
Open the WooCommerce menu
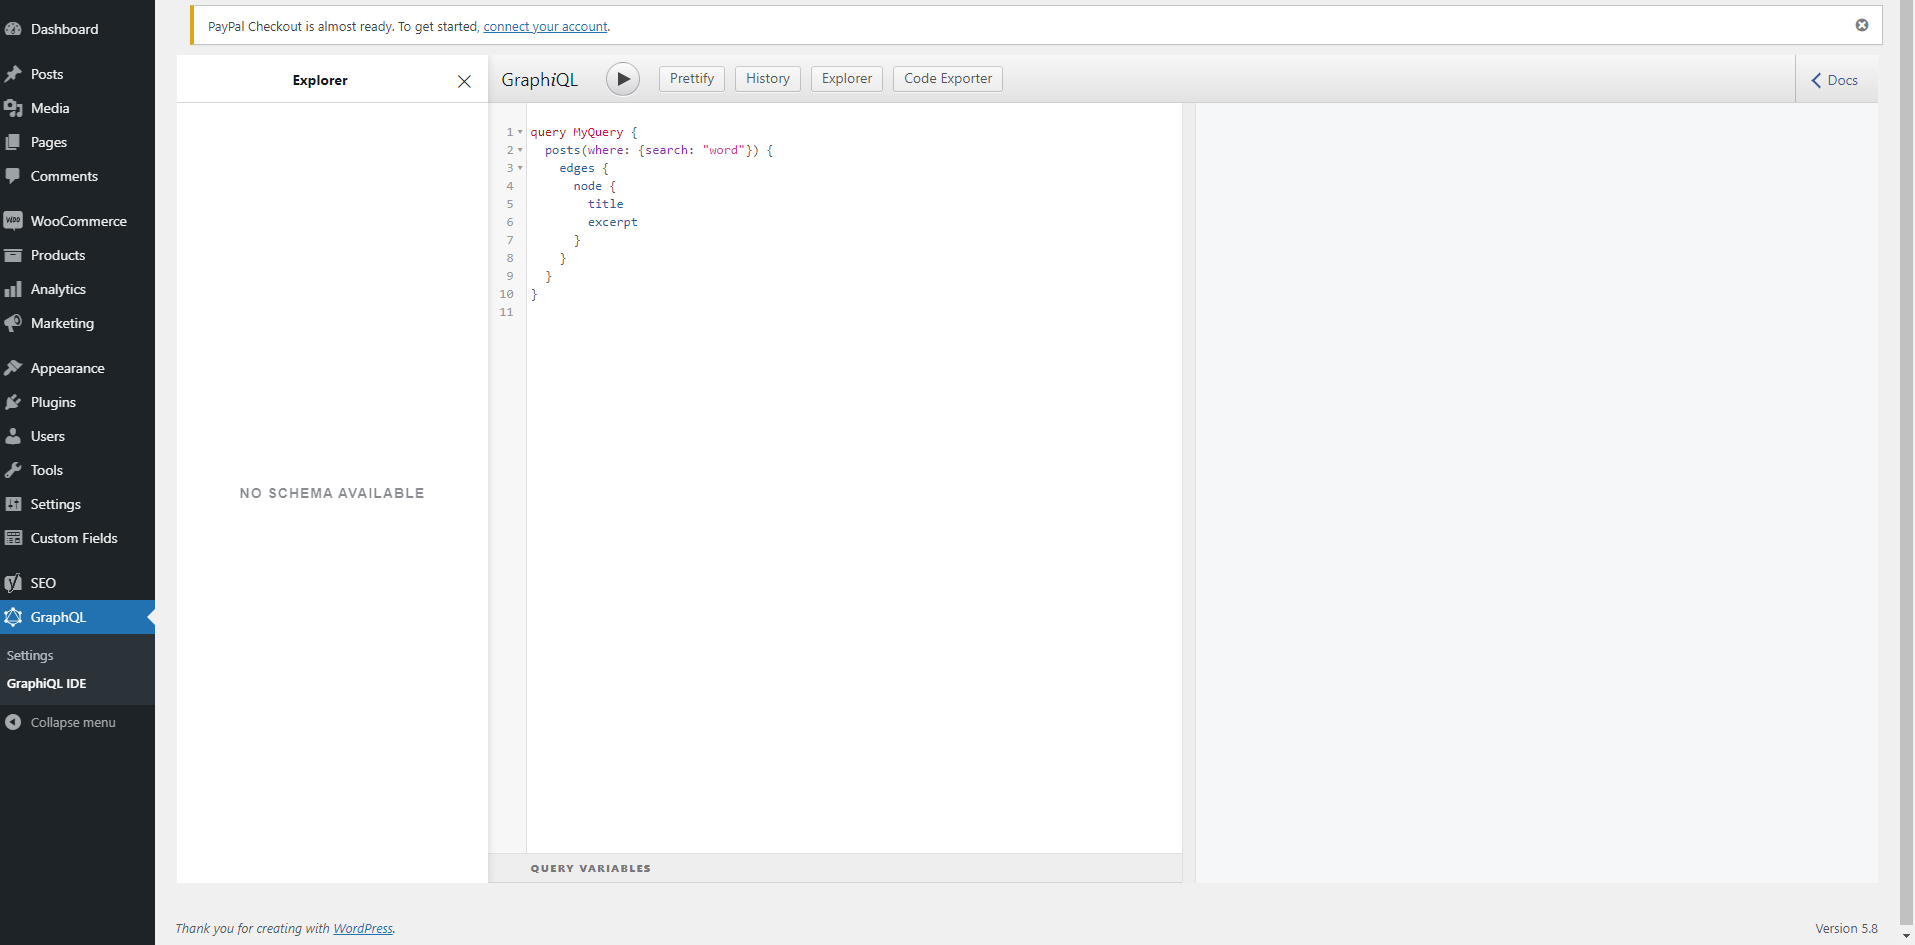[x=77, y=221]
